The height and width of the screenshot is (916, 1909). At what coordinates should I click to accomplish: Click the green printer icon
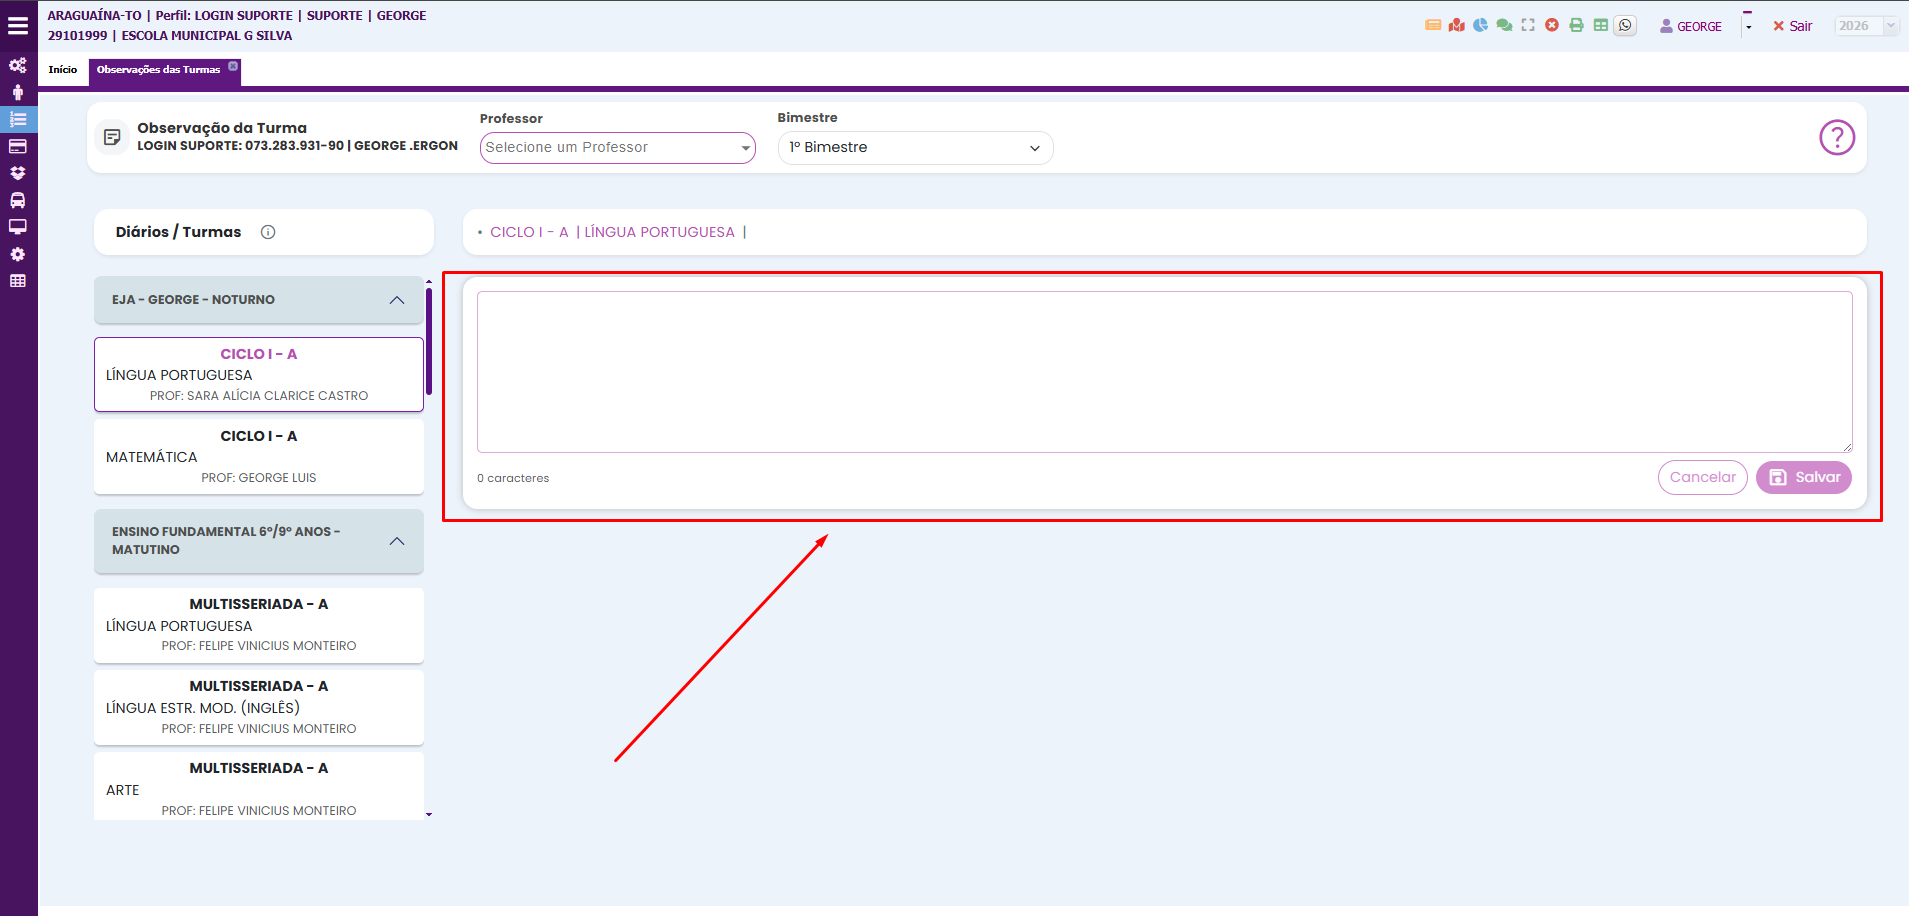1576,26
